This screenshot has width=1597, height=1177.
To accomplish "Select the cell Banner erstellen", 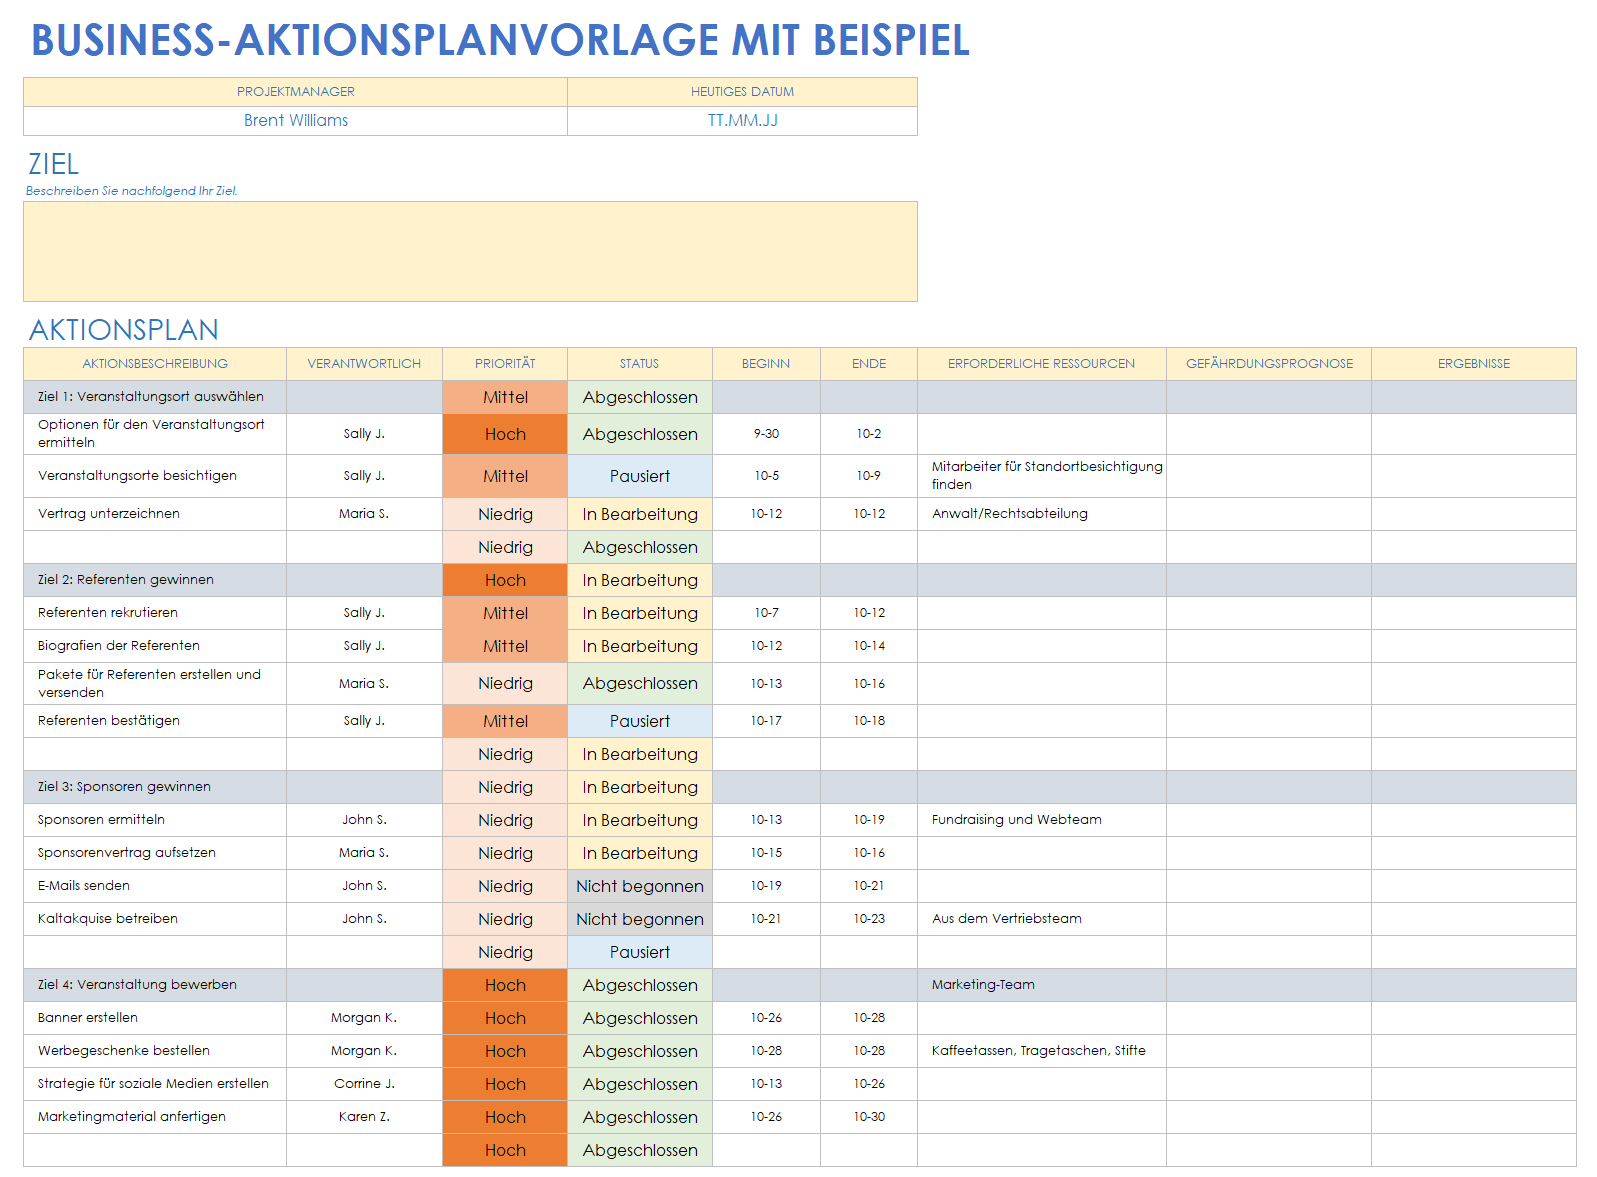I will pos(155,1018).
